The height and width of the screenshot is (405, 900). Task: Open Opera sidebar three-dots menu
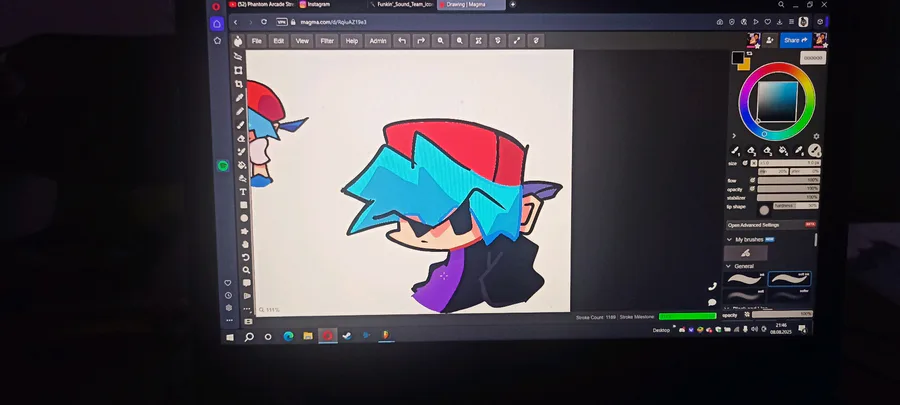pyautogui.click(x=229, y=320)
